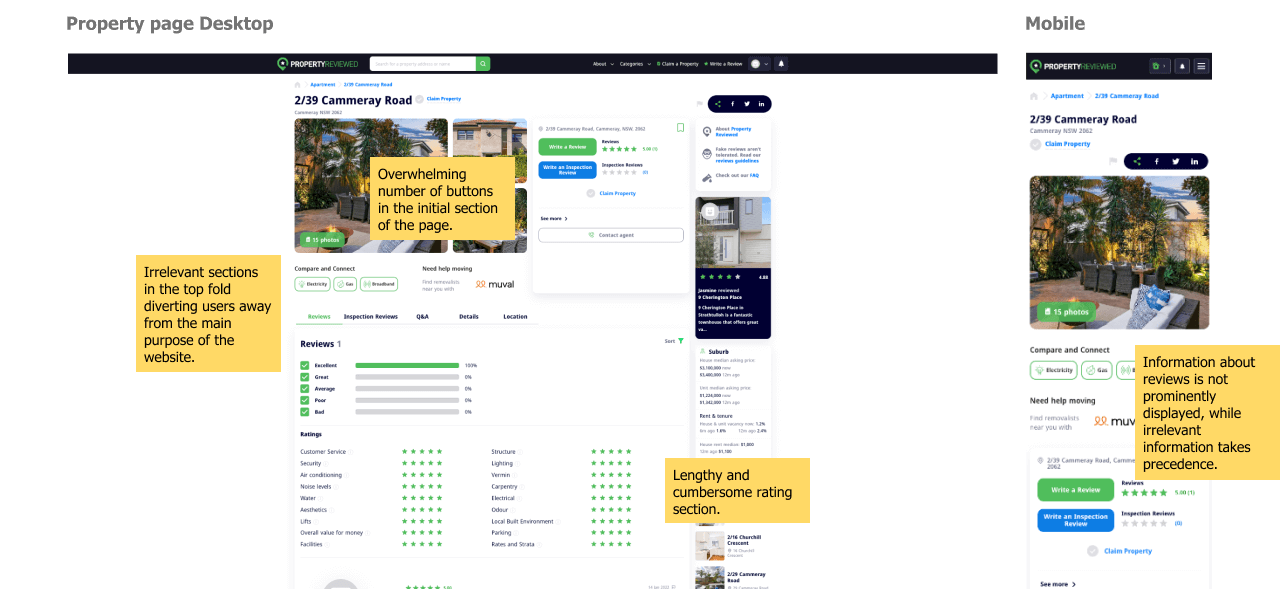This screenshot has height=590, width=1280.
Task: Toggle the Great rating checkbox
Action: click(305, 377)
